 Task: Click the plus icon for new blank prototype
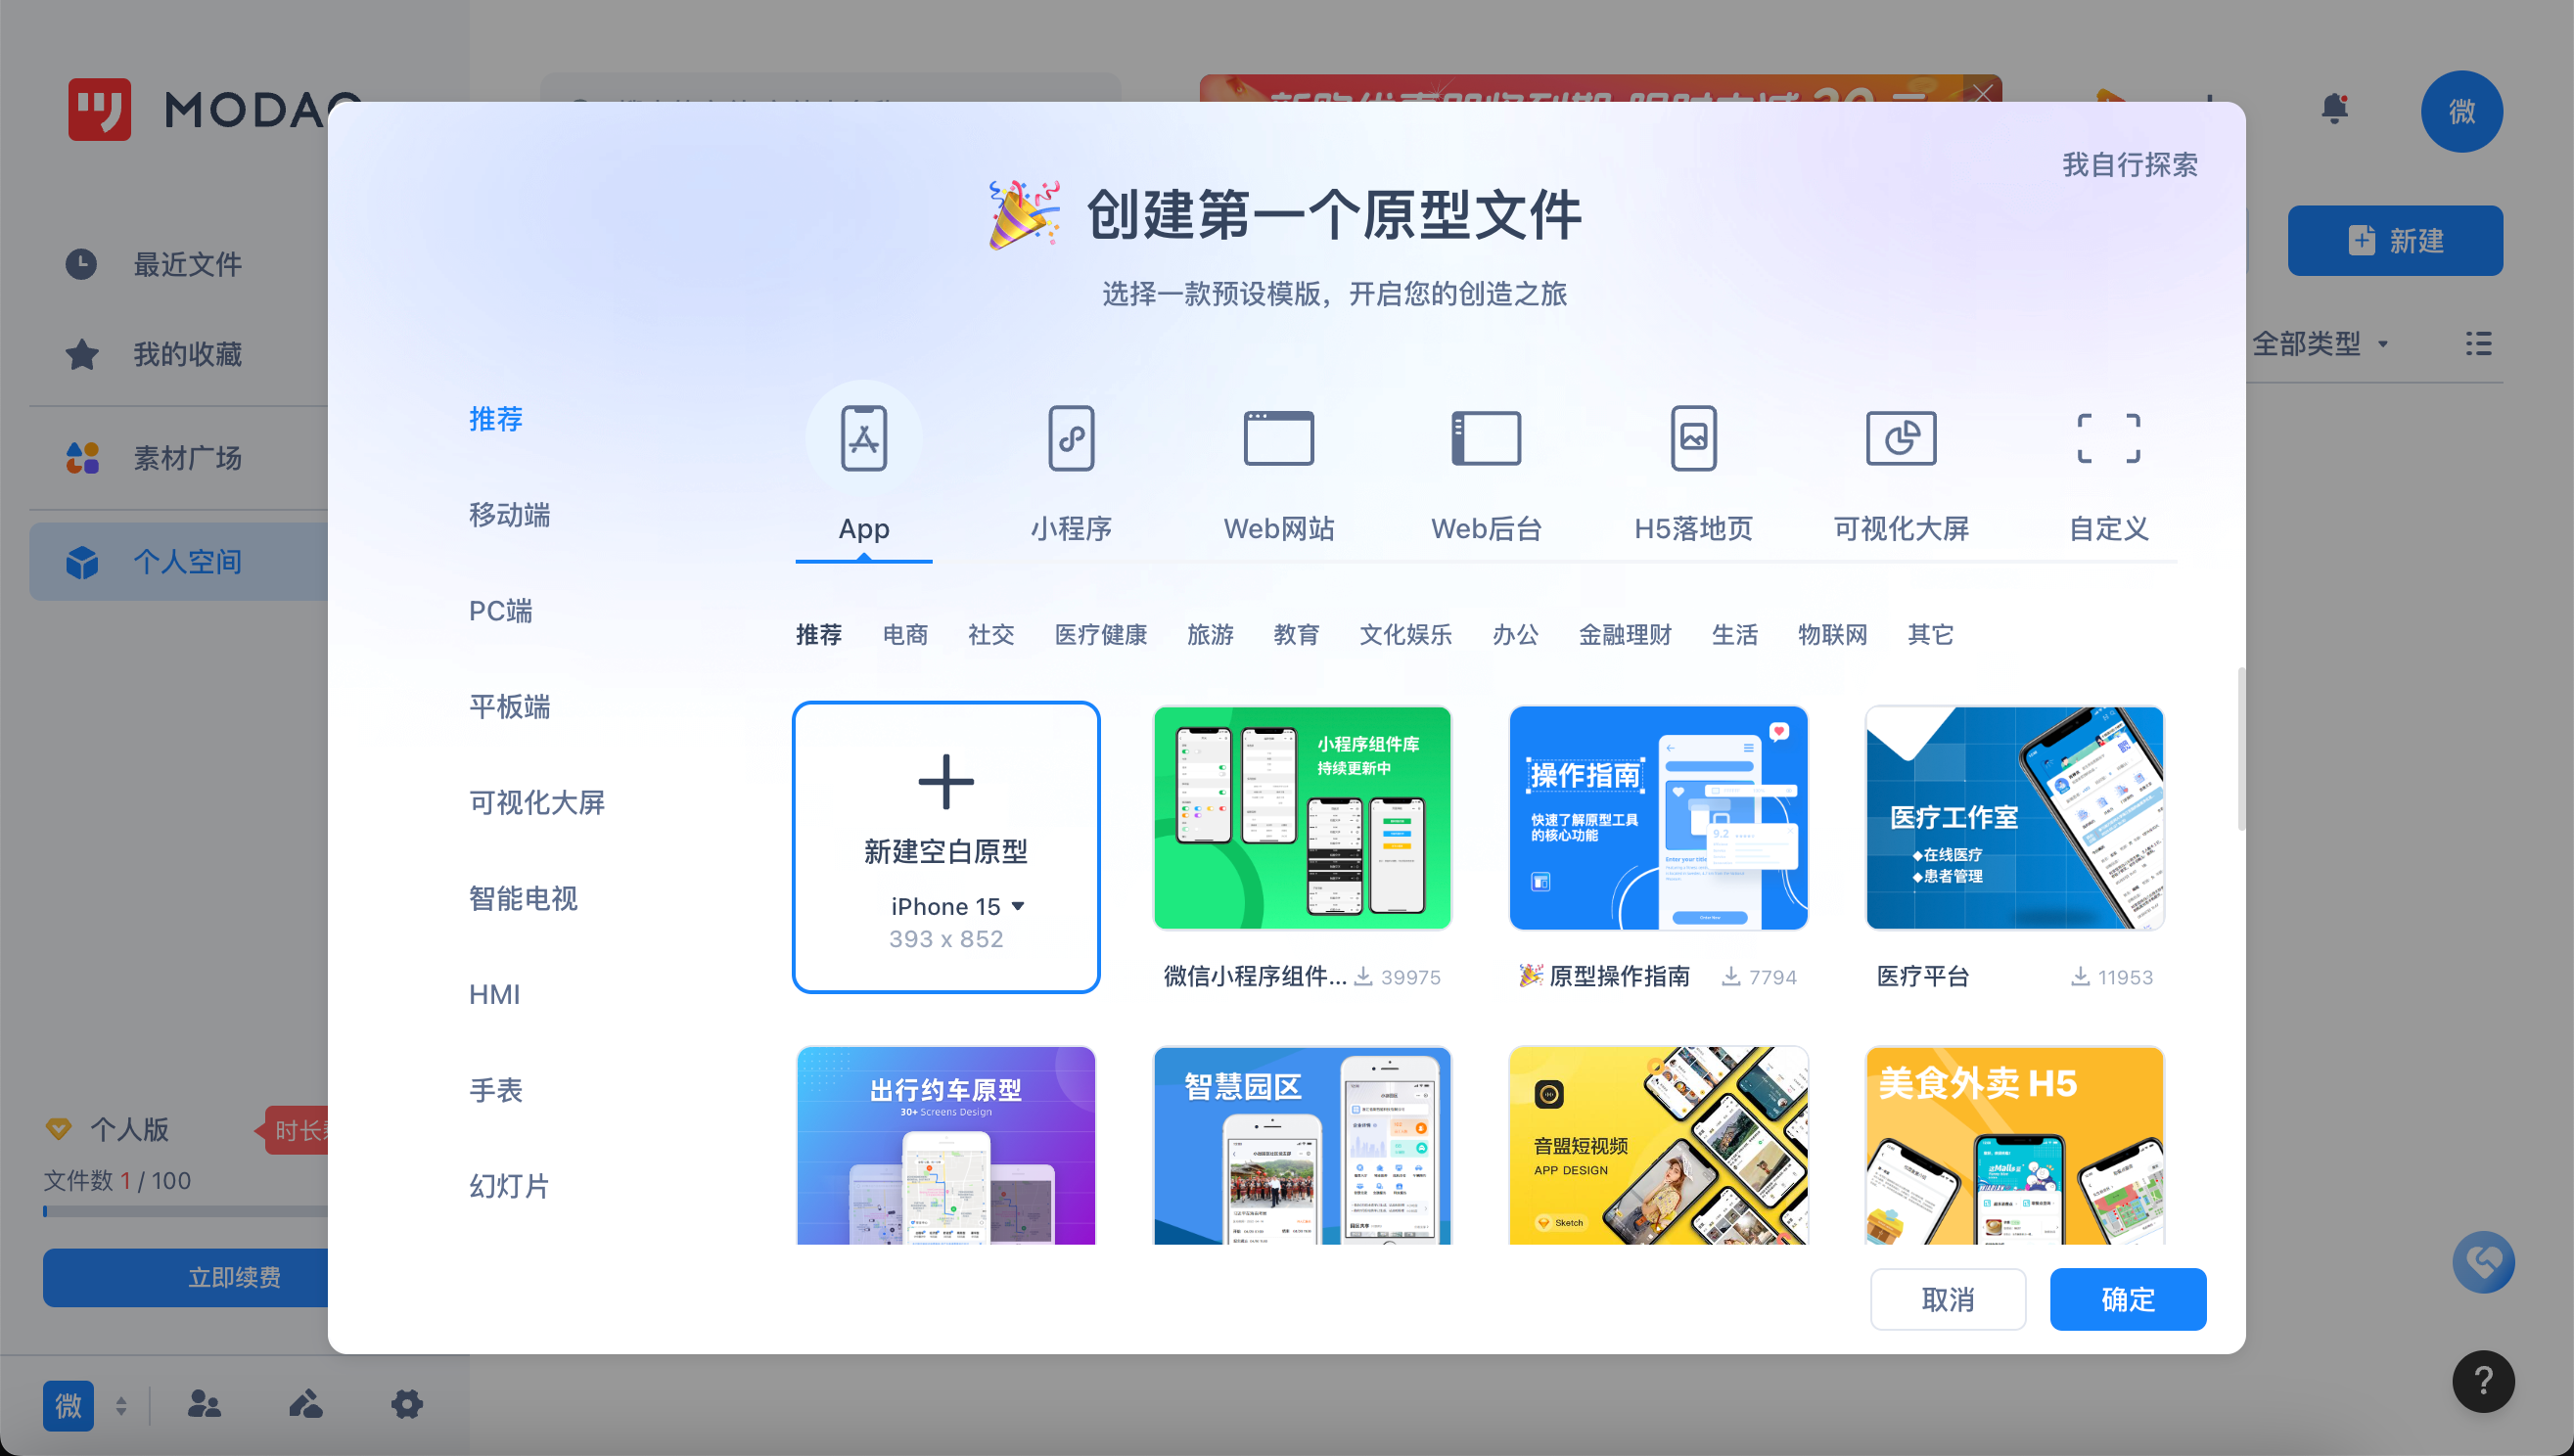coord(945,782)
